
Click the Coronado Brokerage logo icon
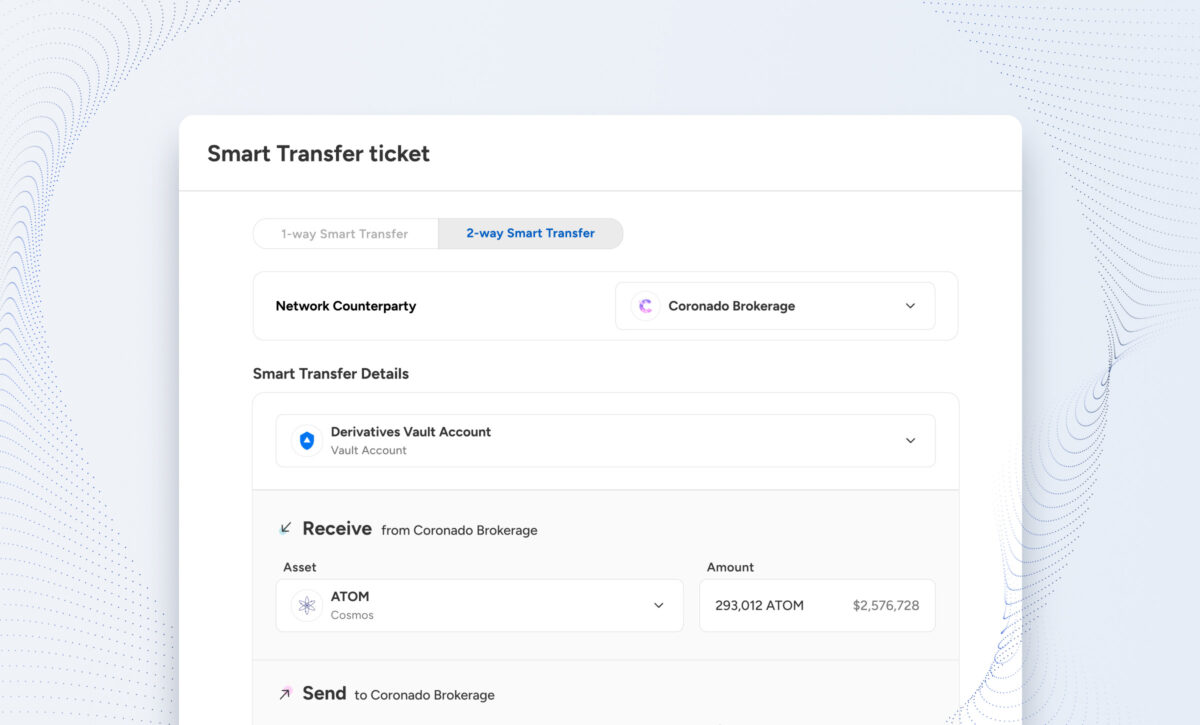pos(645,306)
